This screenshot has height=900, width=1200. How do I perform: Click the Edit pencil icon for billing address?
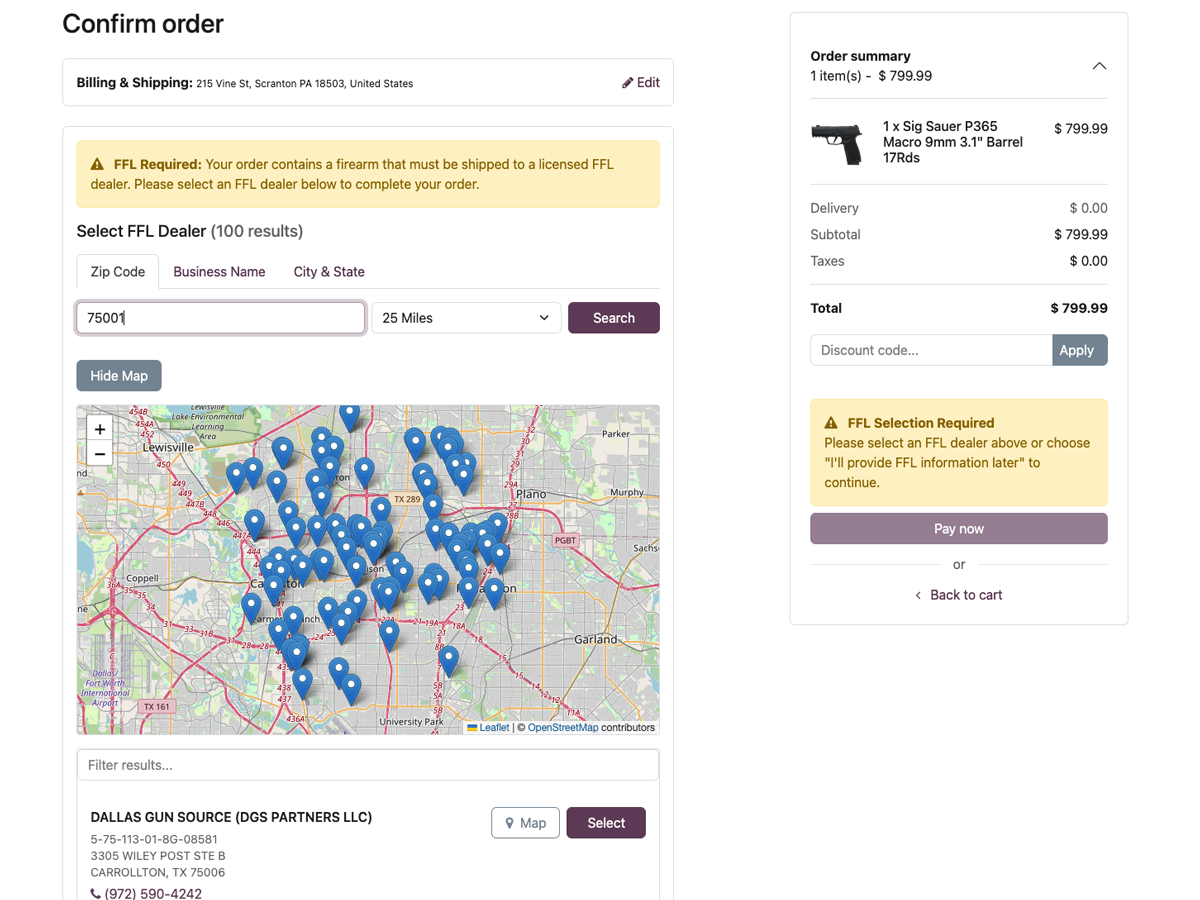coord(626,82)
